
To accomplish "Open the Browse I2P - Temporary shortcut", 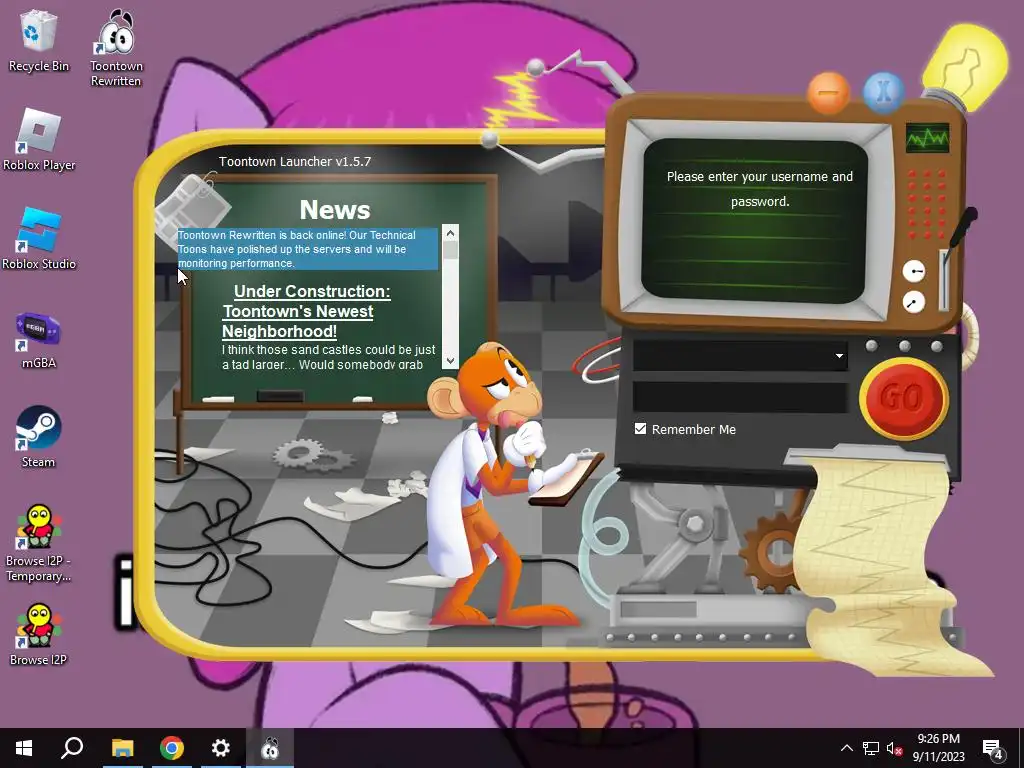I will tap(39, 542).
